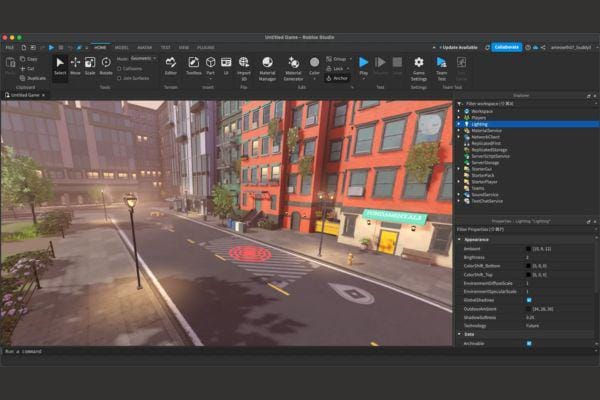
Task: Pop out the Properties panel
Action: point(589,222)
